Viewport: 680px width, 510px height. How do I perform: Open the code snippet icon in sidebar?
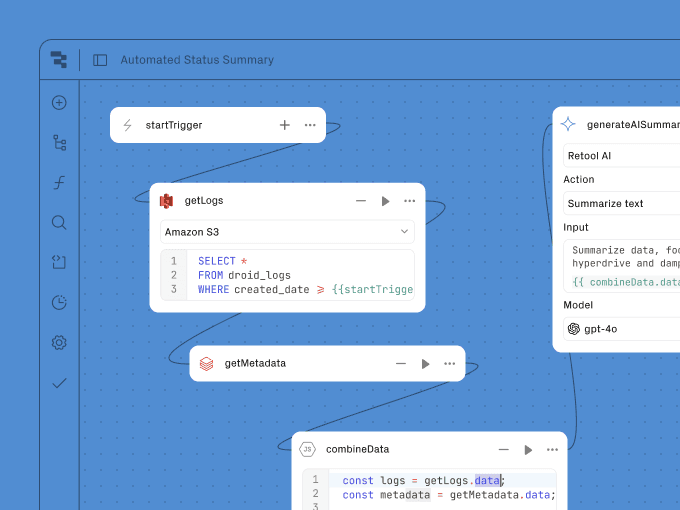point(59,262)
